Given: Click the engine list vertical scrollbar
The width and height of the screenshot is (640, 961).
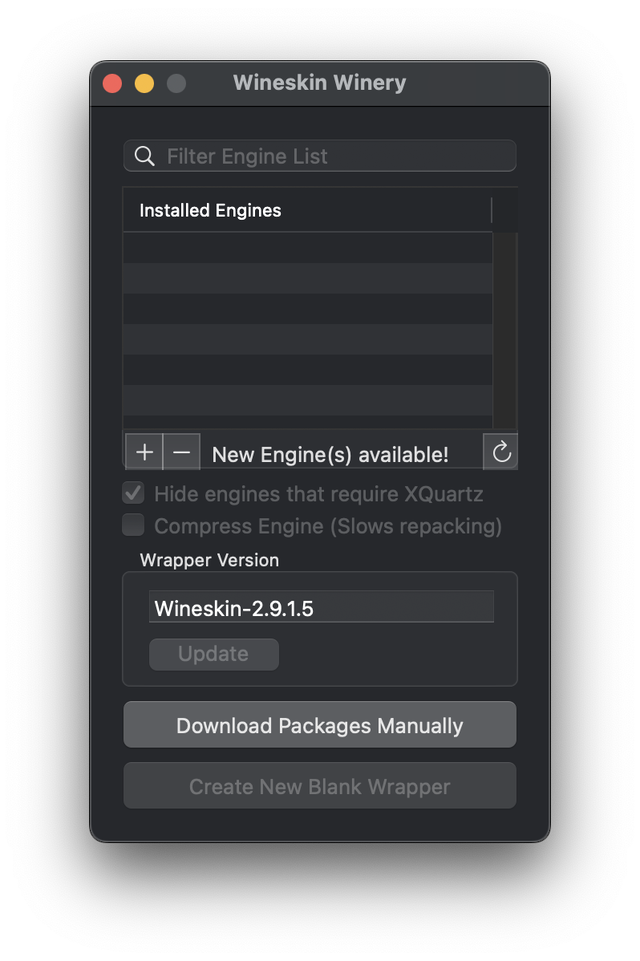Looking at the screenshot, I should [x=505, y=330].
